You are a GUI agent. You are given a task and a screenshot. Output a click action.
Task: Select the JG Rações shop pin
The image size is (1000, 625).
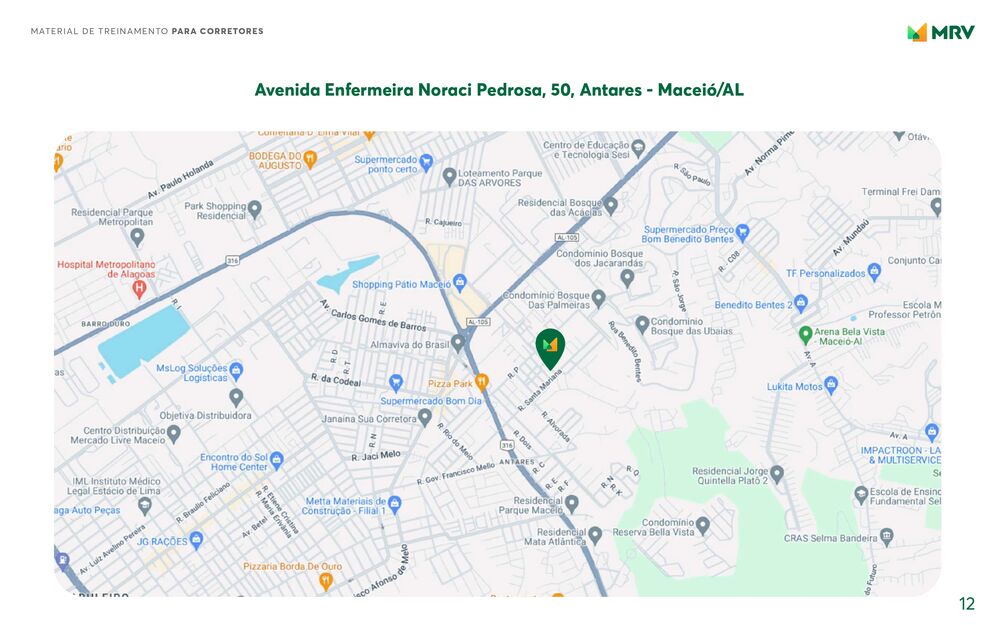pyautogui.click(x=196, y=540)
